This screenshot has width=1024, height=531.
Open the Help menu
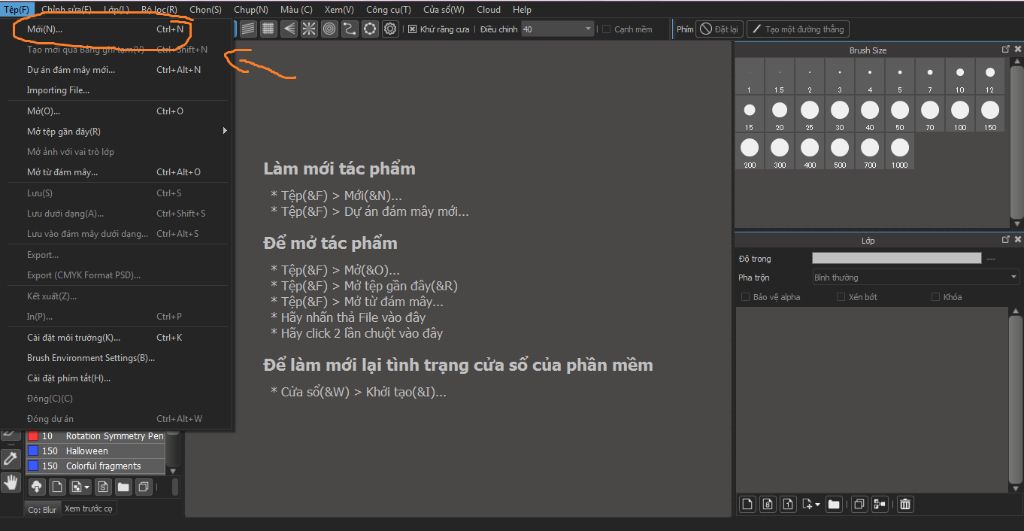tap(522, 9)
